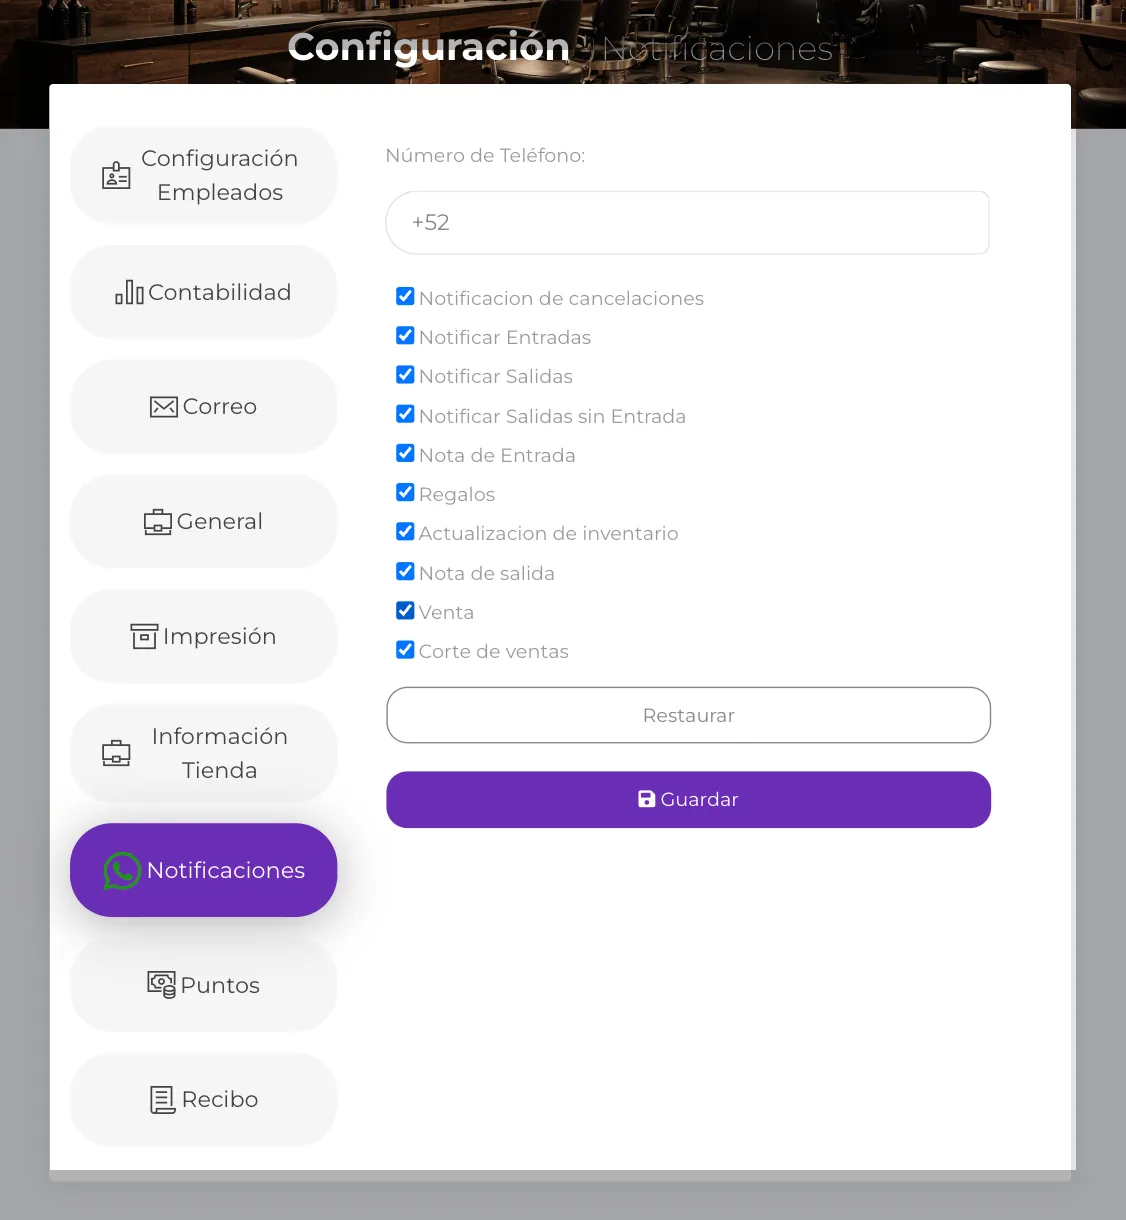Toggle off Corte de ventas
The width and height of the screenshot is (1126, 1220).
(405, 649)
